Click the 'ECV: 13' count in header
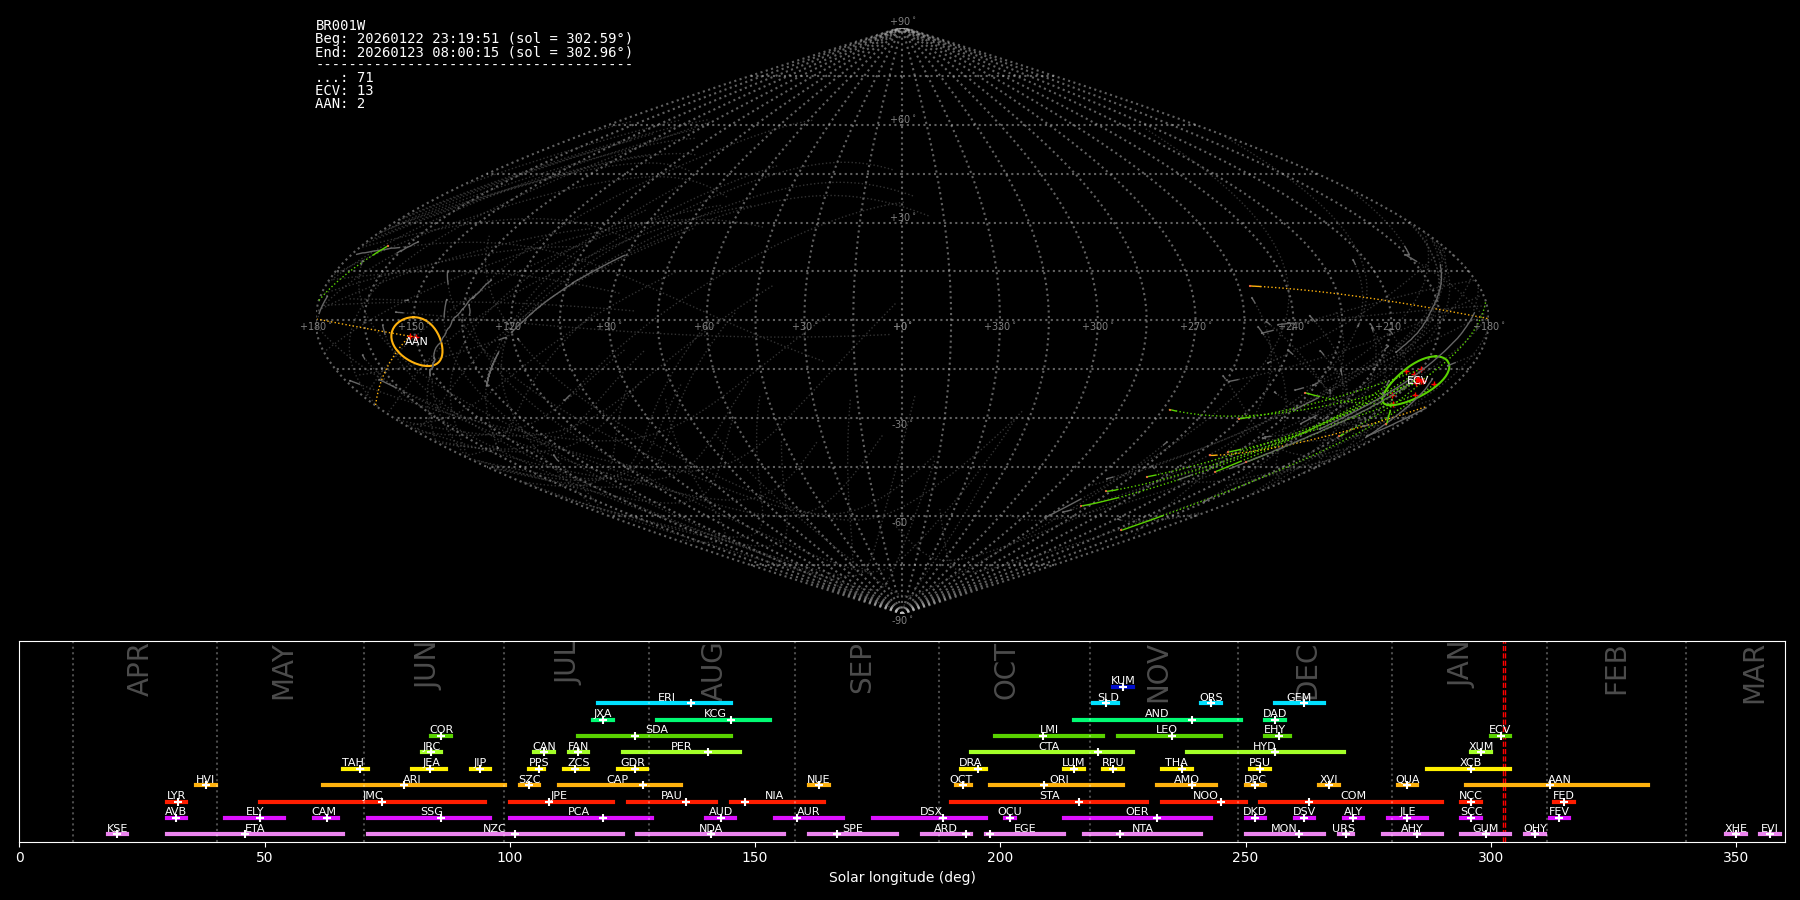The width and height of the screenshot is (1800, 900). point(344,91)
